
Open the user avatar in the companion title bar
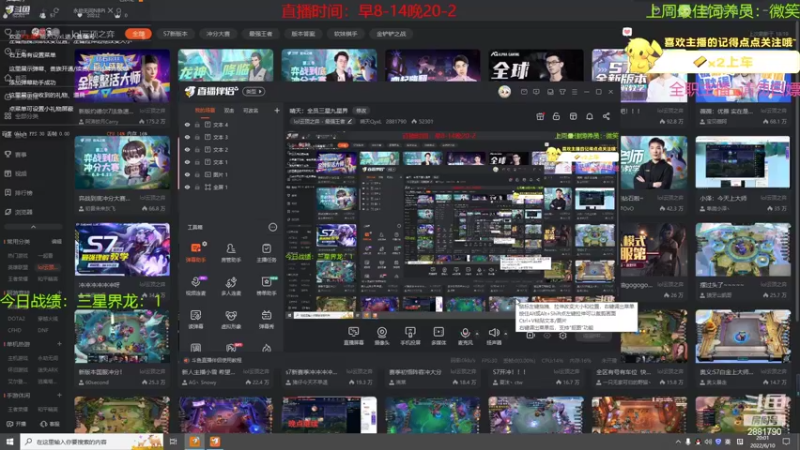[x=504, y=91]
